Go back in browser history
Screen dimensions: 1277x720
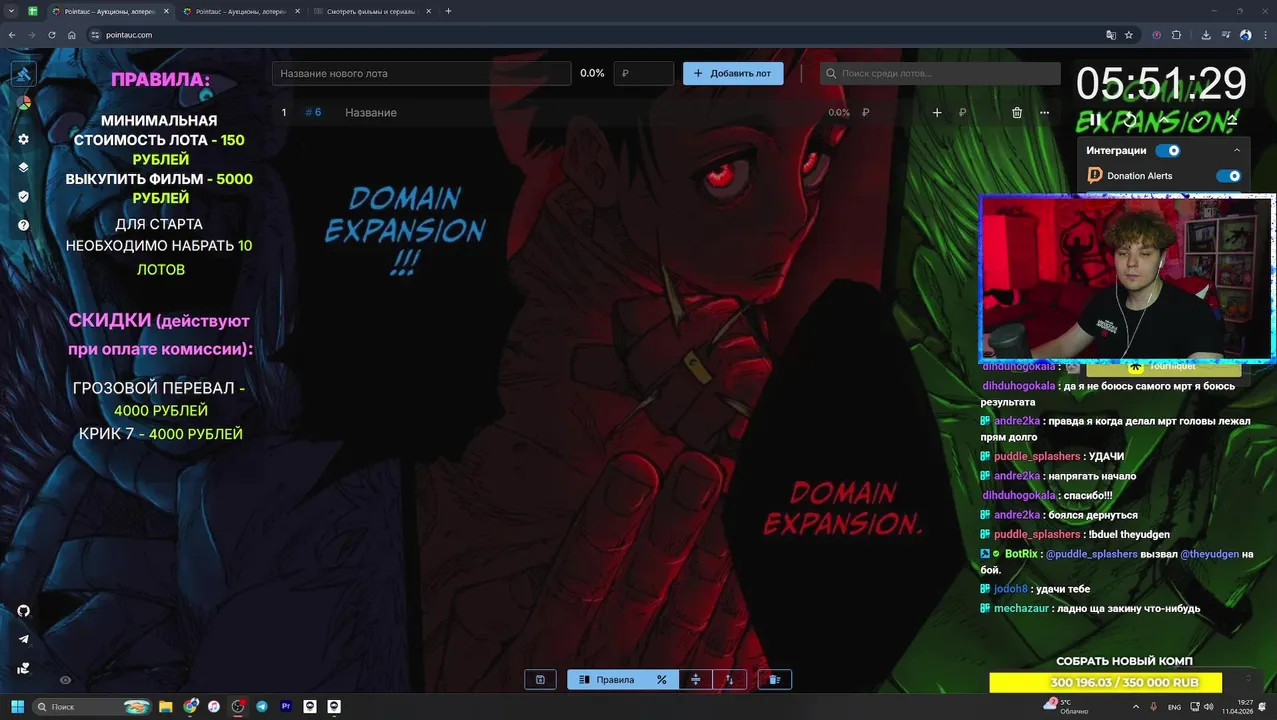(x=12, y=35)
